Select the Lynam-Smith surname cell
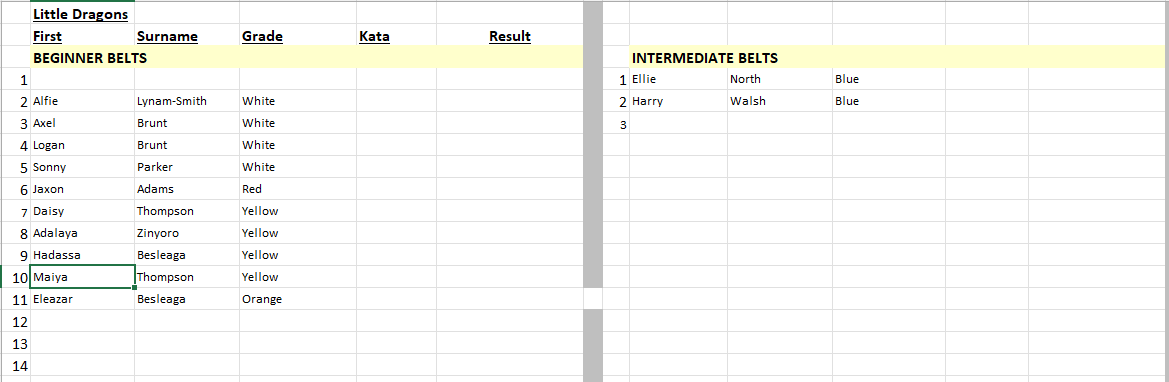1169x382 pixels. [187, 101]
